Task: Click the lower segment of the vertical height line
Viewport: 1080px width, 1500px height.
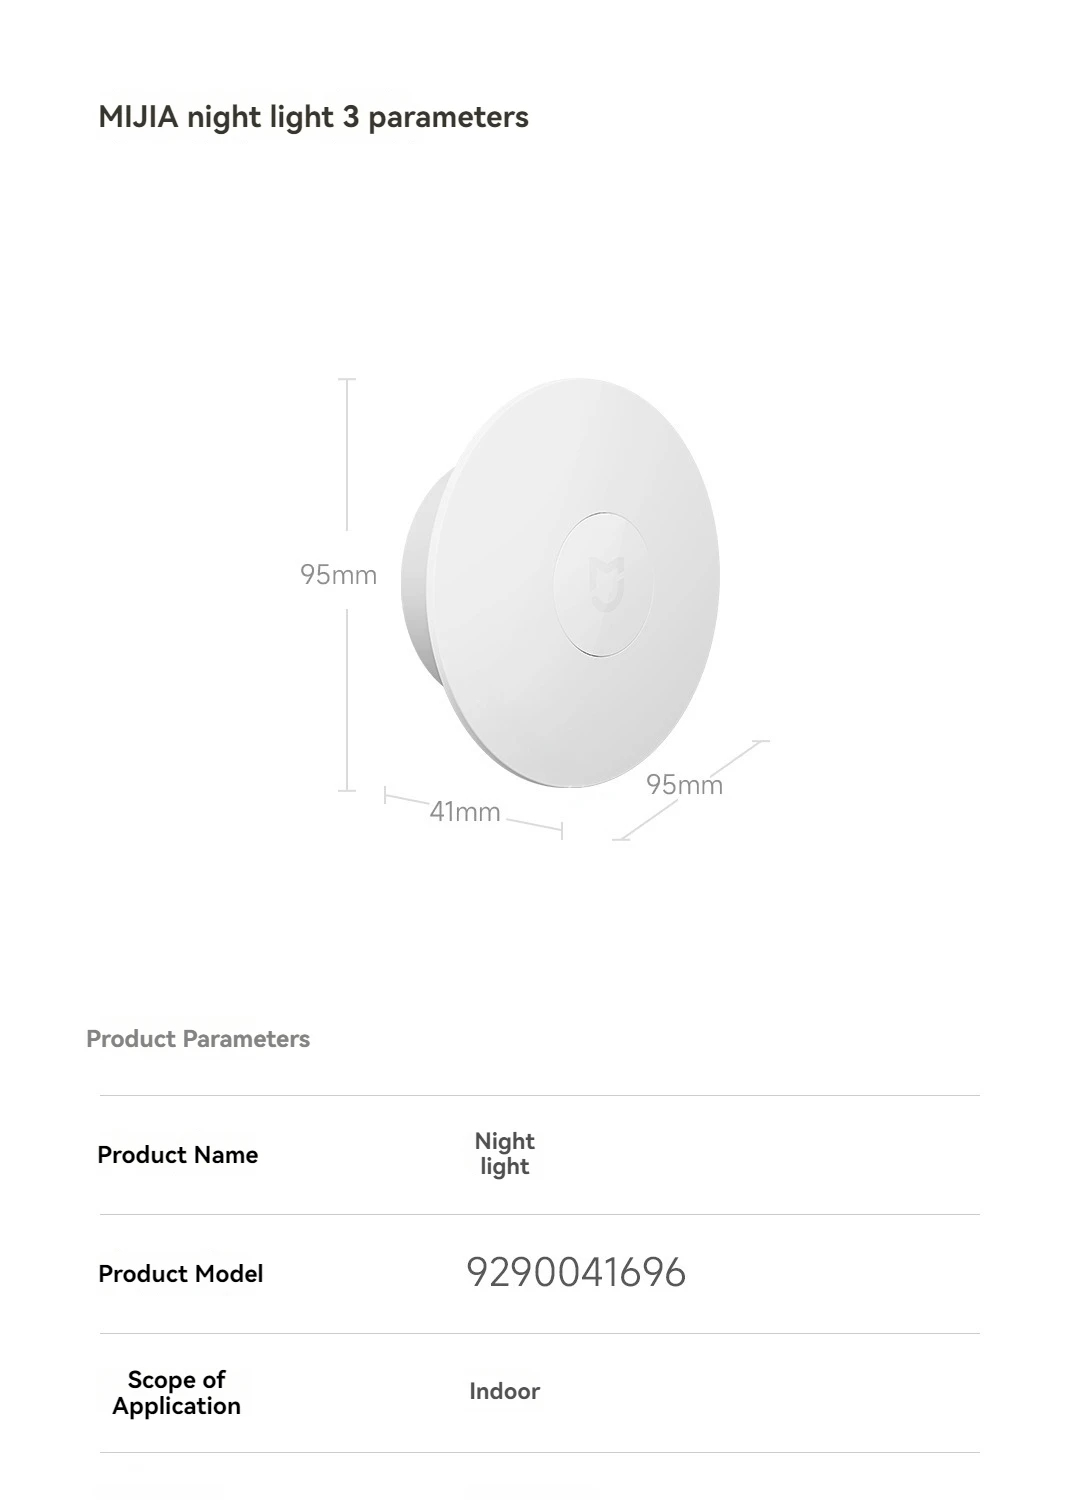Action: [347, 700]
